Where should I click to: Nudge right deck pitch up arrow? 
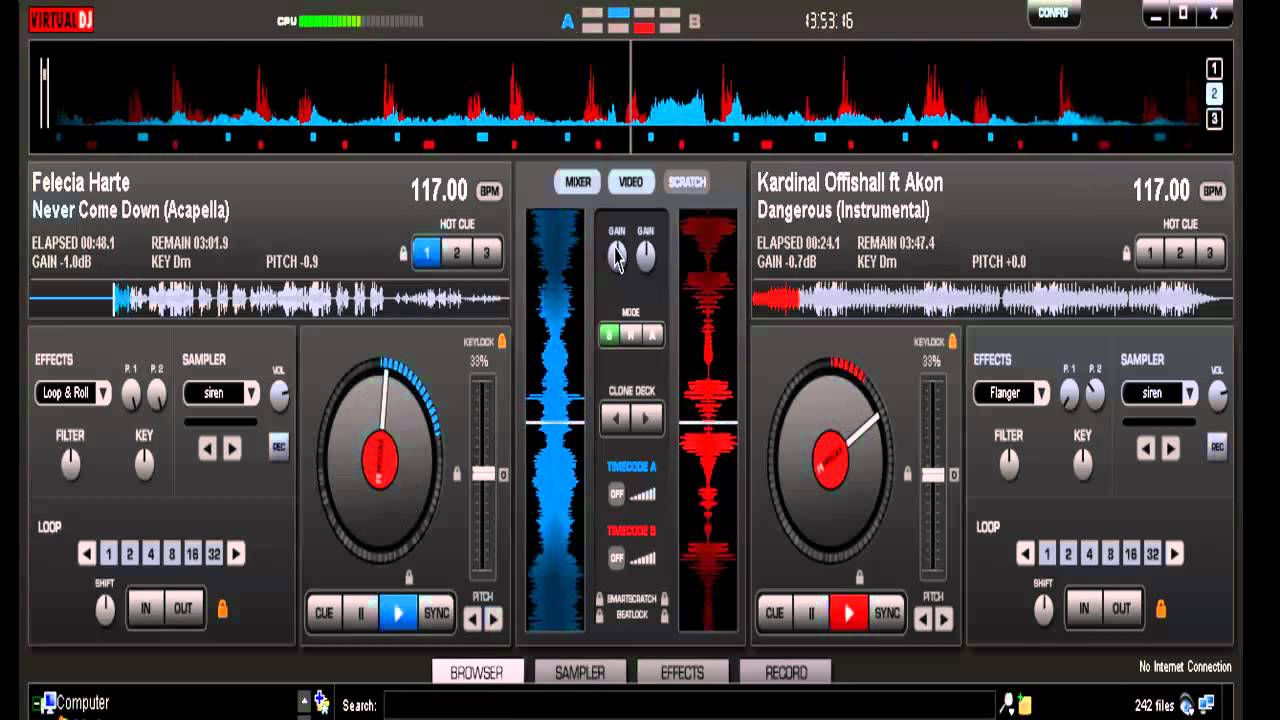click(943, 620)
